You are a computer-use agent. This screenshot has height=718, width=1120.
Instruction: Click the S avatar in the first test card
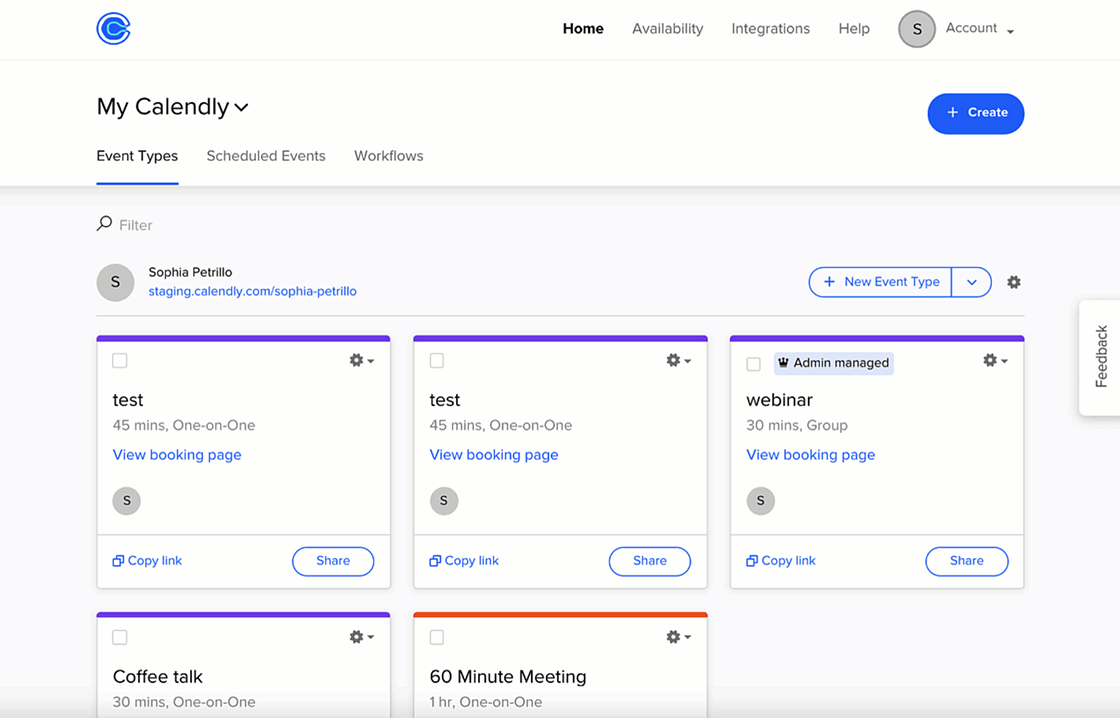(x=126, y=501)
